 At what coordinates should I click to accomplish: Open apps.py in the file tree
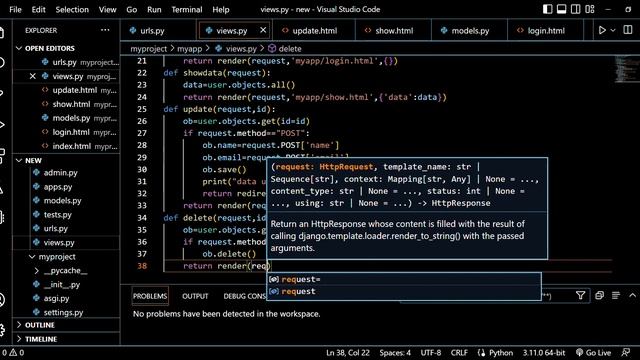[x=58, y=187]
